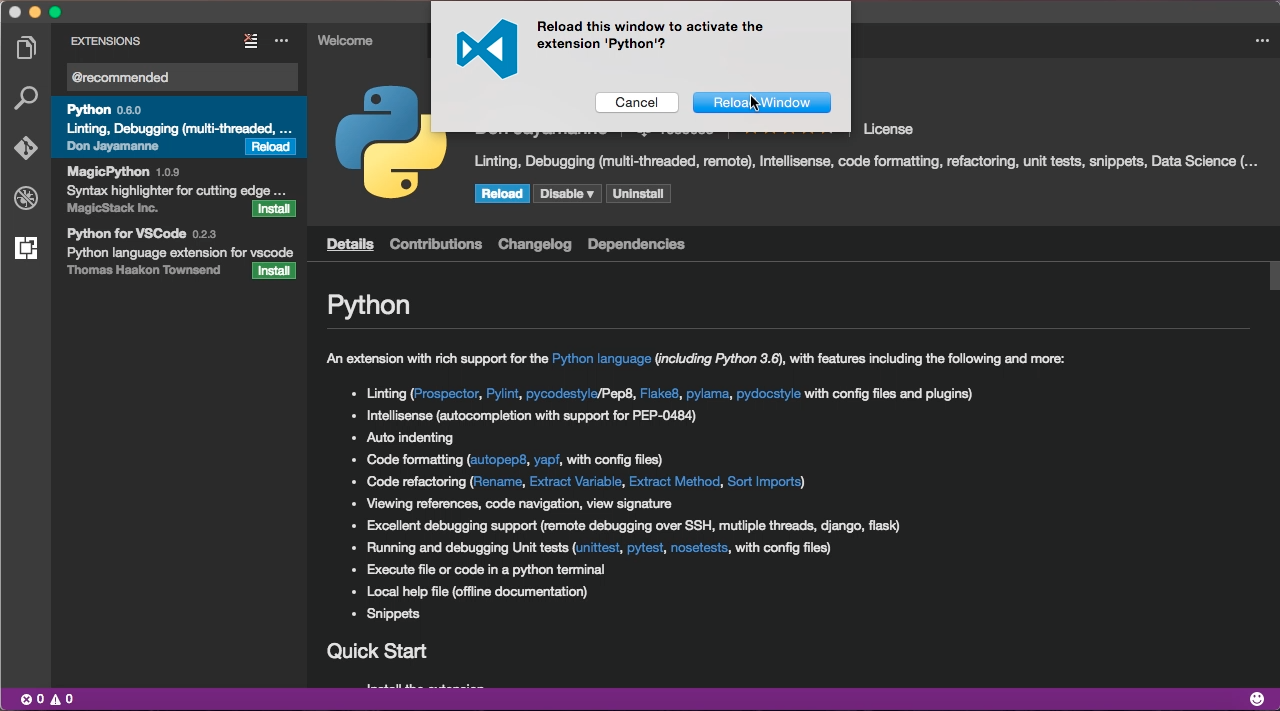Open the unittest link
Screen dimensions: 1280x711
point(597,548)
